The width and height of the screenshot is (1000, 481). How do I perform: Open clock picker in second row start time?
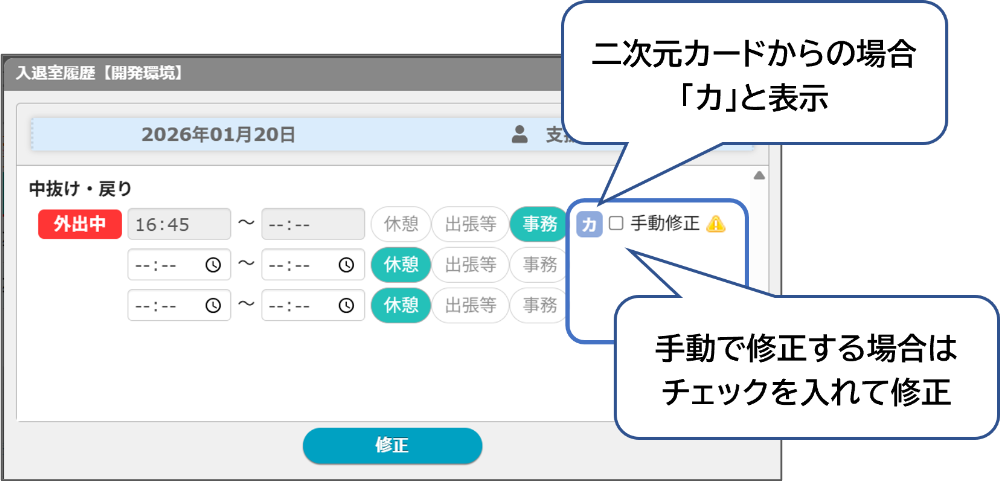pyautogui.click(x=213, y=265)
